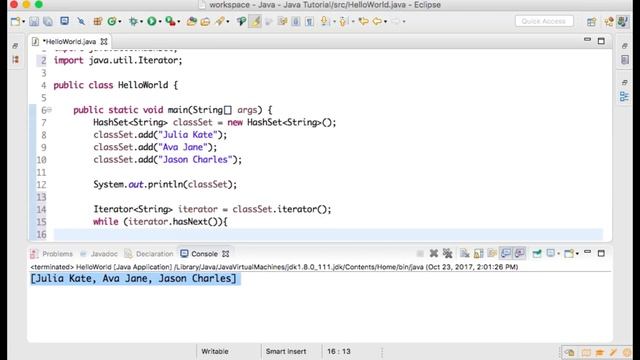Click the Open Type icon
Viewport: 640px width, 360px height.
pyautogui.click(x=191, y=21)
